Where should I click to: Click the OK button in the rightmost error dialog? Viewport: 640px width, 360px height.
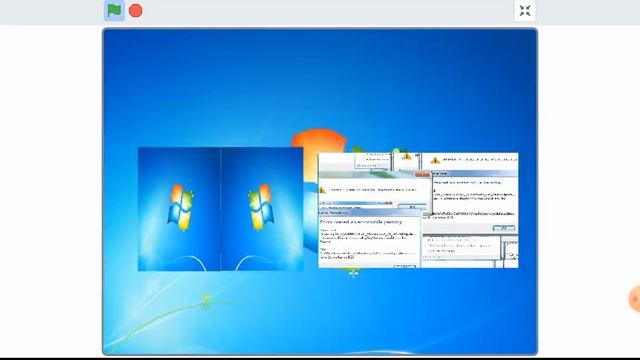[504, 228]
